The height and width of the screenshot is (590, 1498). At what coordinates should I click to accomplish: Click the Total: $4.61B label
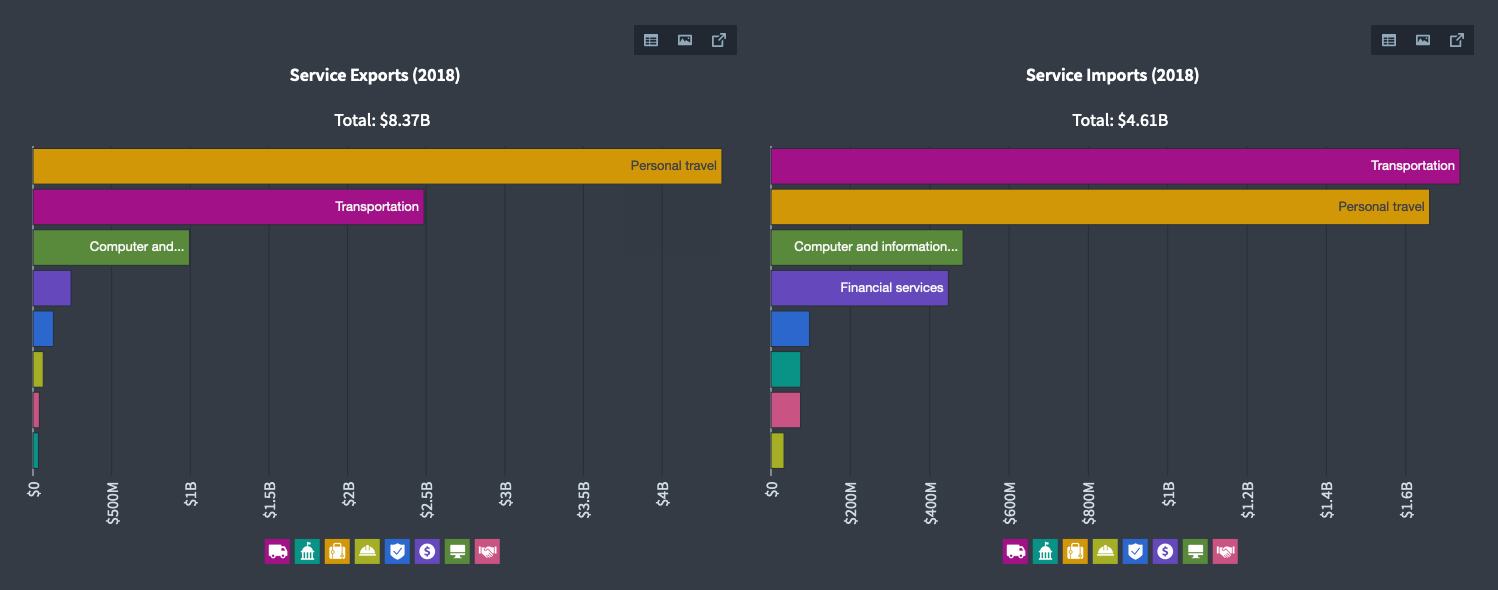tap(1120, 120)
